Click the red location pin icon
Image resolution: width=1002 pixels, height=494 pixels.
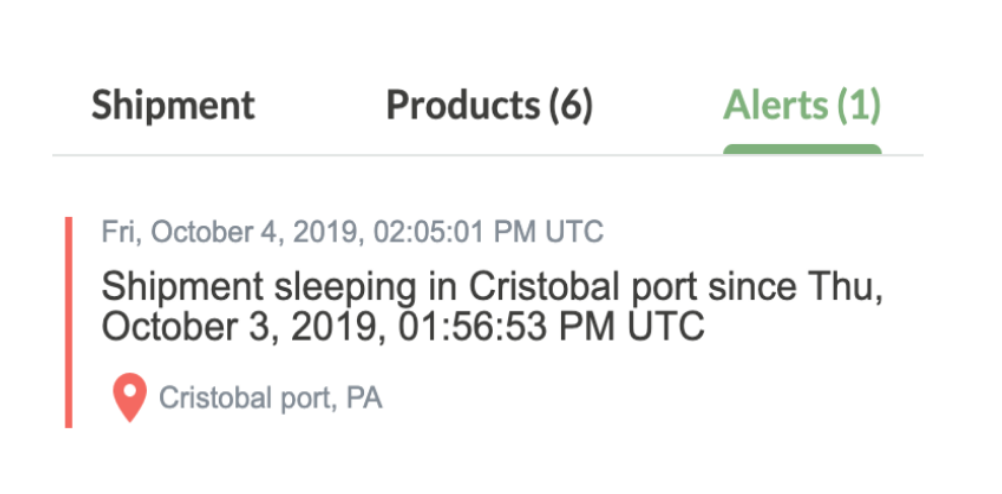(130, 397)
